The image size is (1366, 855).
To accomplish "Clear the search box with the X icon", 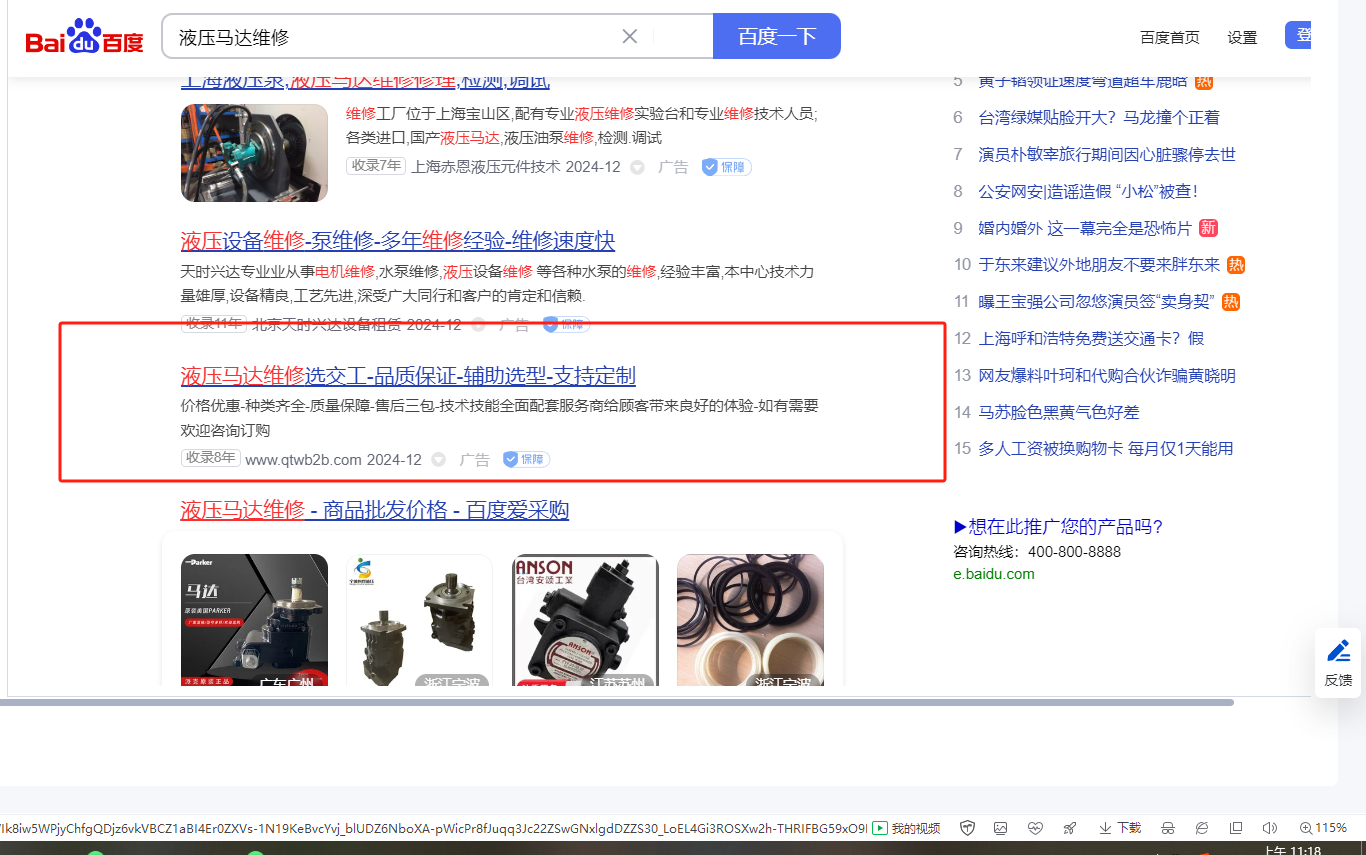I will click(x=630, y=37).
